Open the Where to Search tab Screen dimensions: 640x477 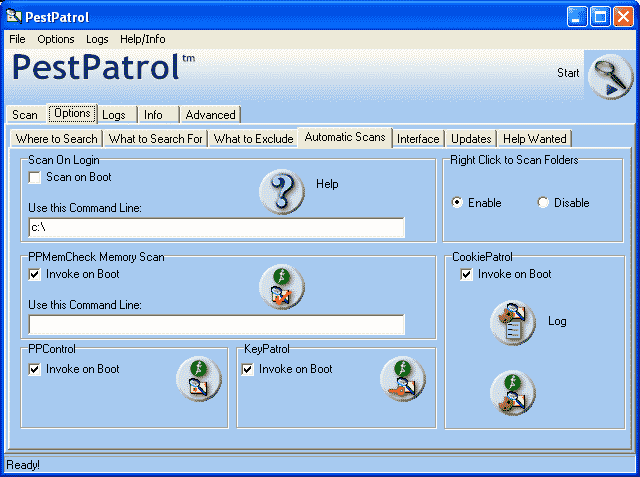click(x=57, y=139)
